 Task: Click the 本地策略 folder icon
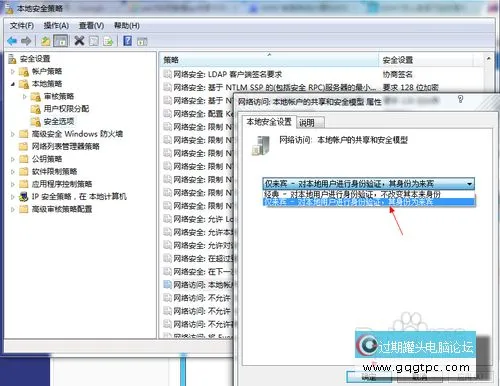click(24, 84)
